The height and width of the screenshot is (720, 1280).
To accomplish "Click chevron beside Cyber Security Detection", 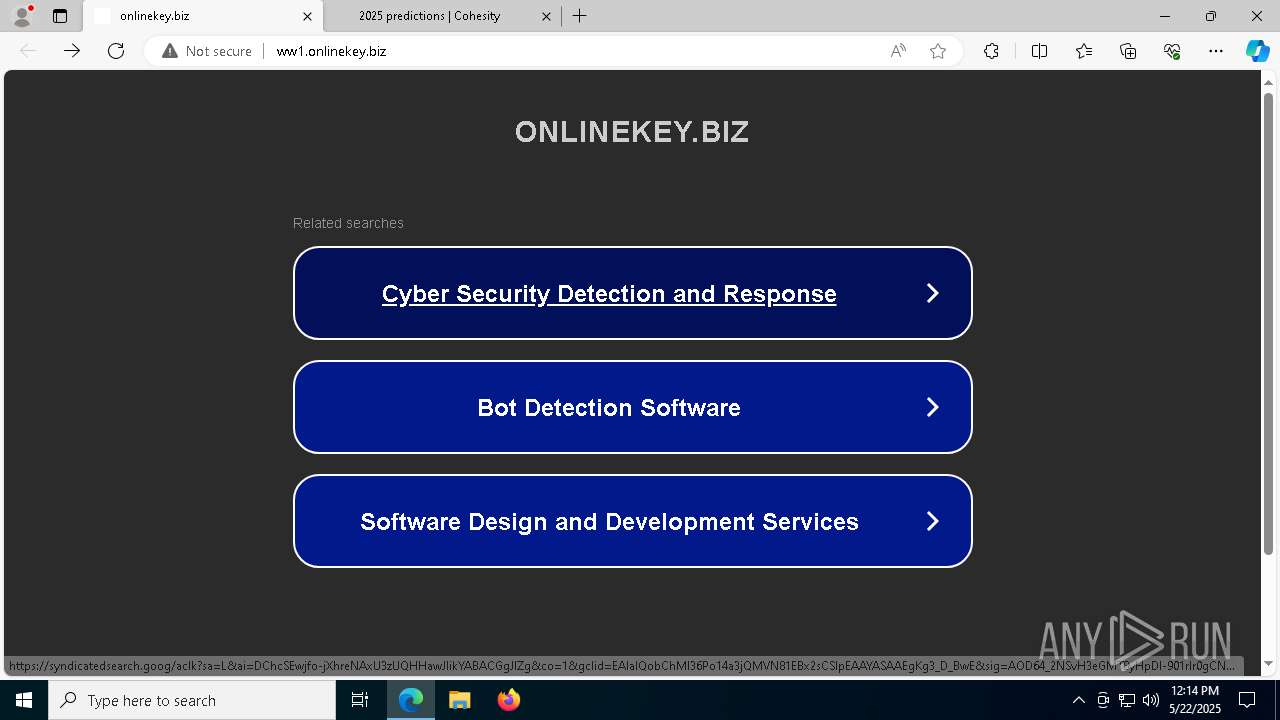I will click(x=932, y=293).
